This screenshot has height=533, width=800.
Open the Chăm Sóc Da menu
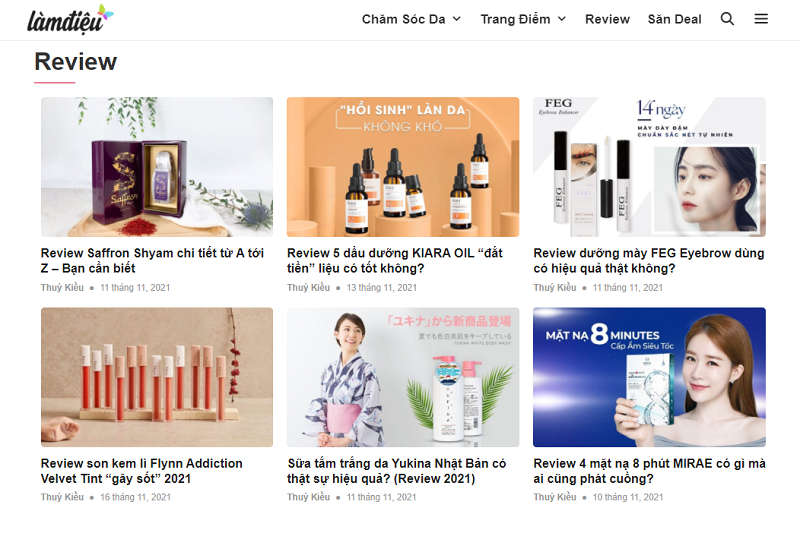[x=404, y=19]
